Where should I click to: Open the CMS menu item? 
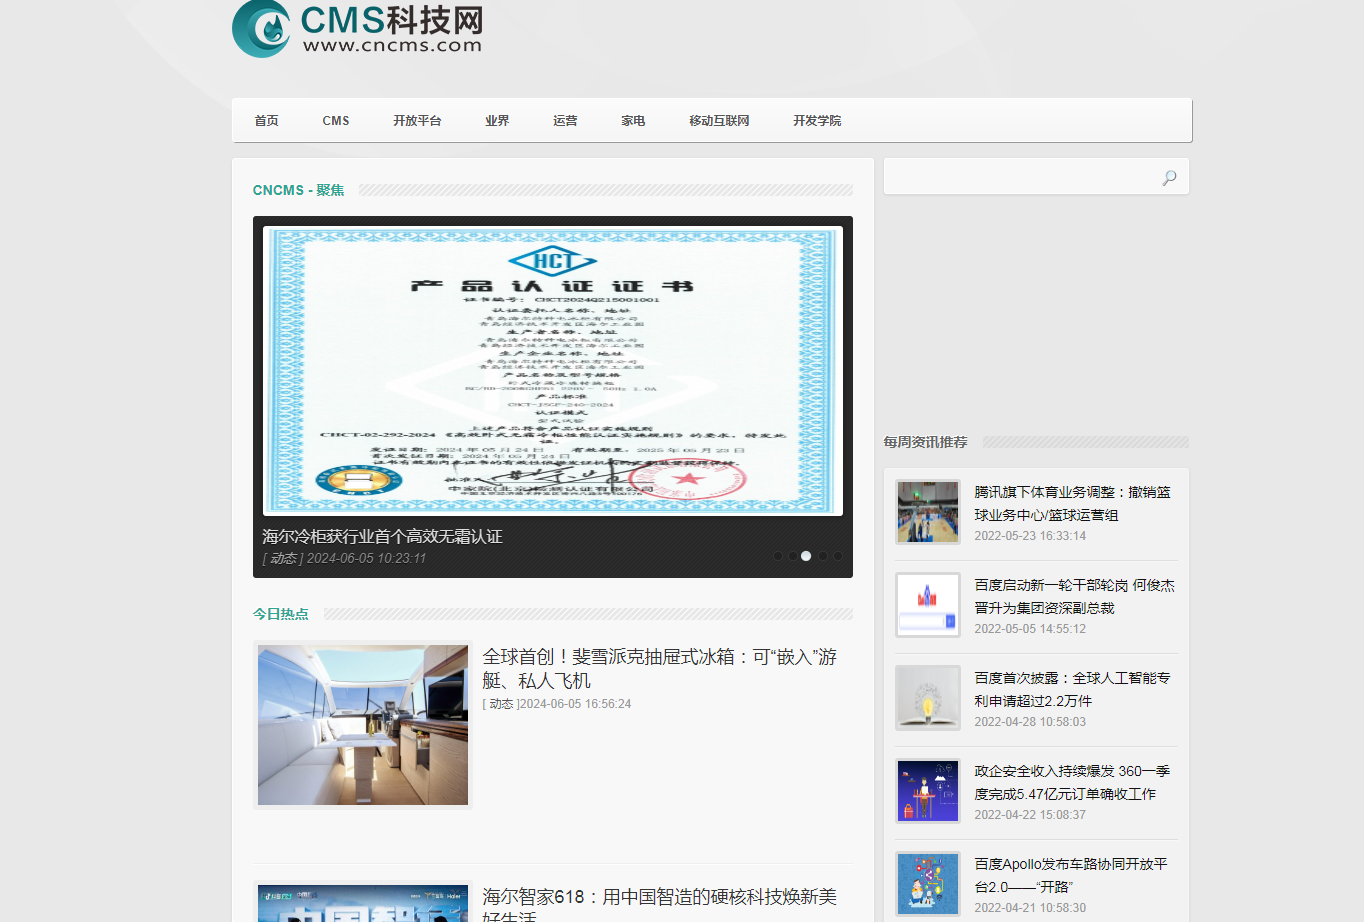tap(336, 120)
